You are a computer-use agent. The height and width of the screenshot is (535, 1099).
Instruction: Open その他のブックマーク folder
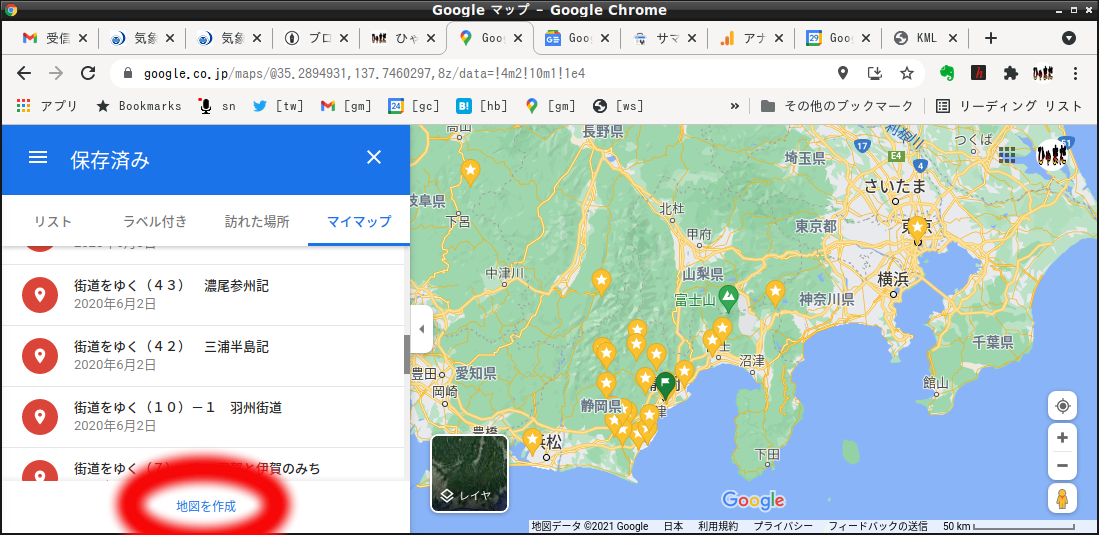pos(837,106)
